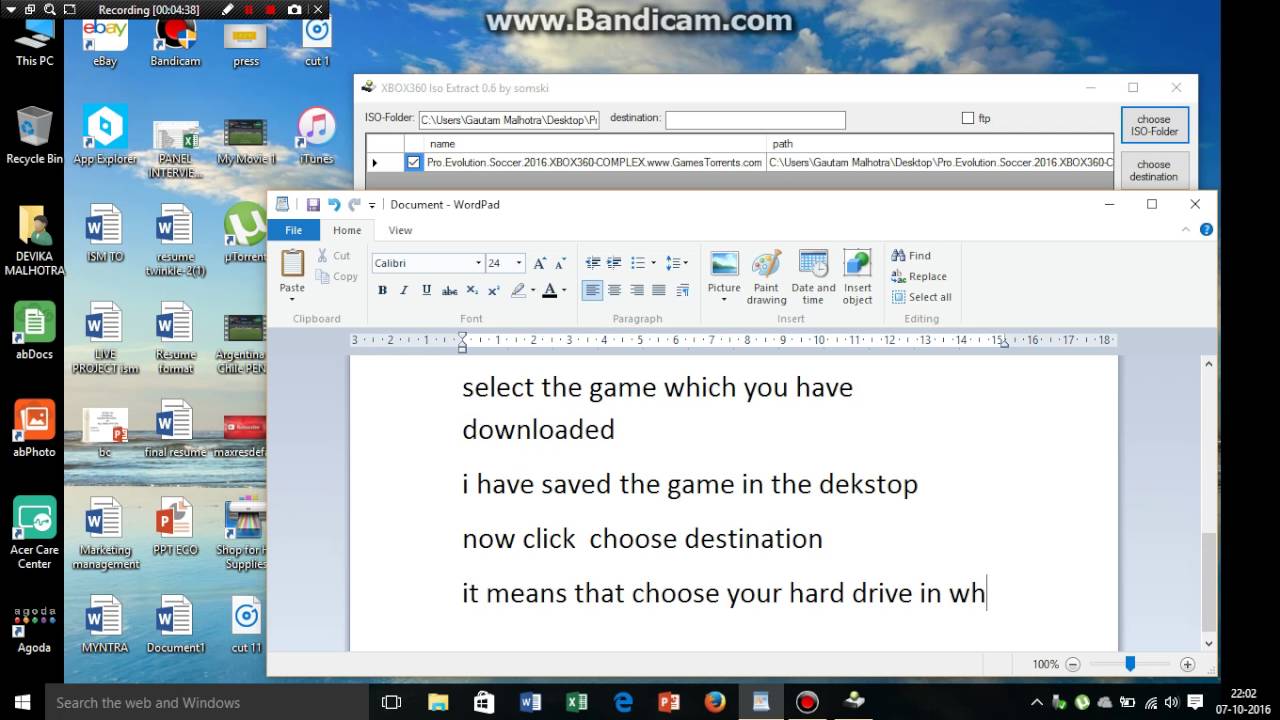Click the WordPad vertical scrollbar thumb

coord(1208,583)
